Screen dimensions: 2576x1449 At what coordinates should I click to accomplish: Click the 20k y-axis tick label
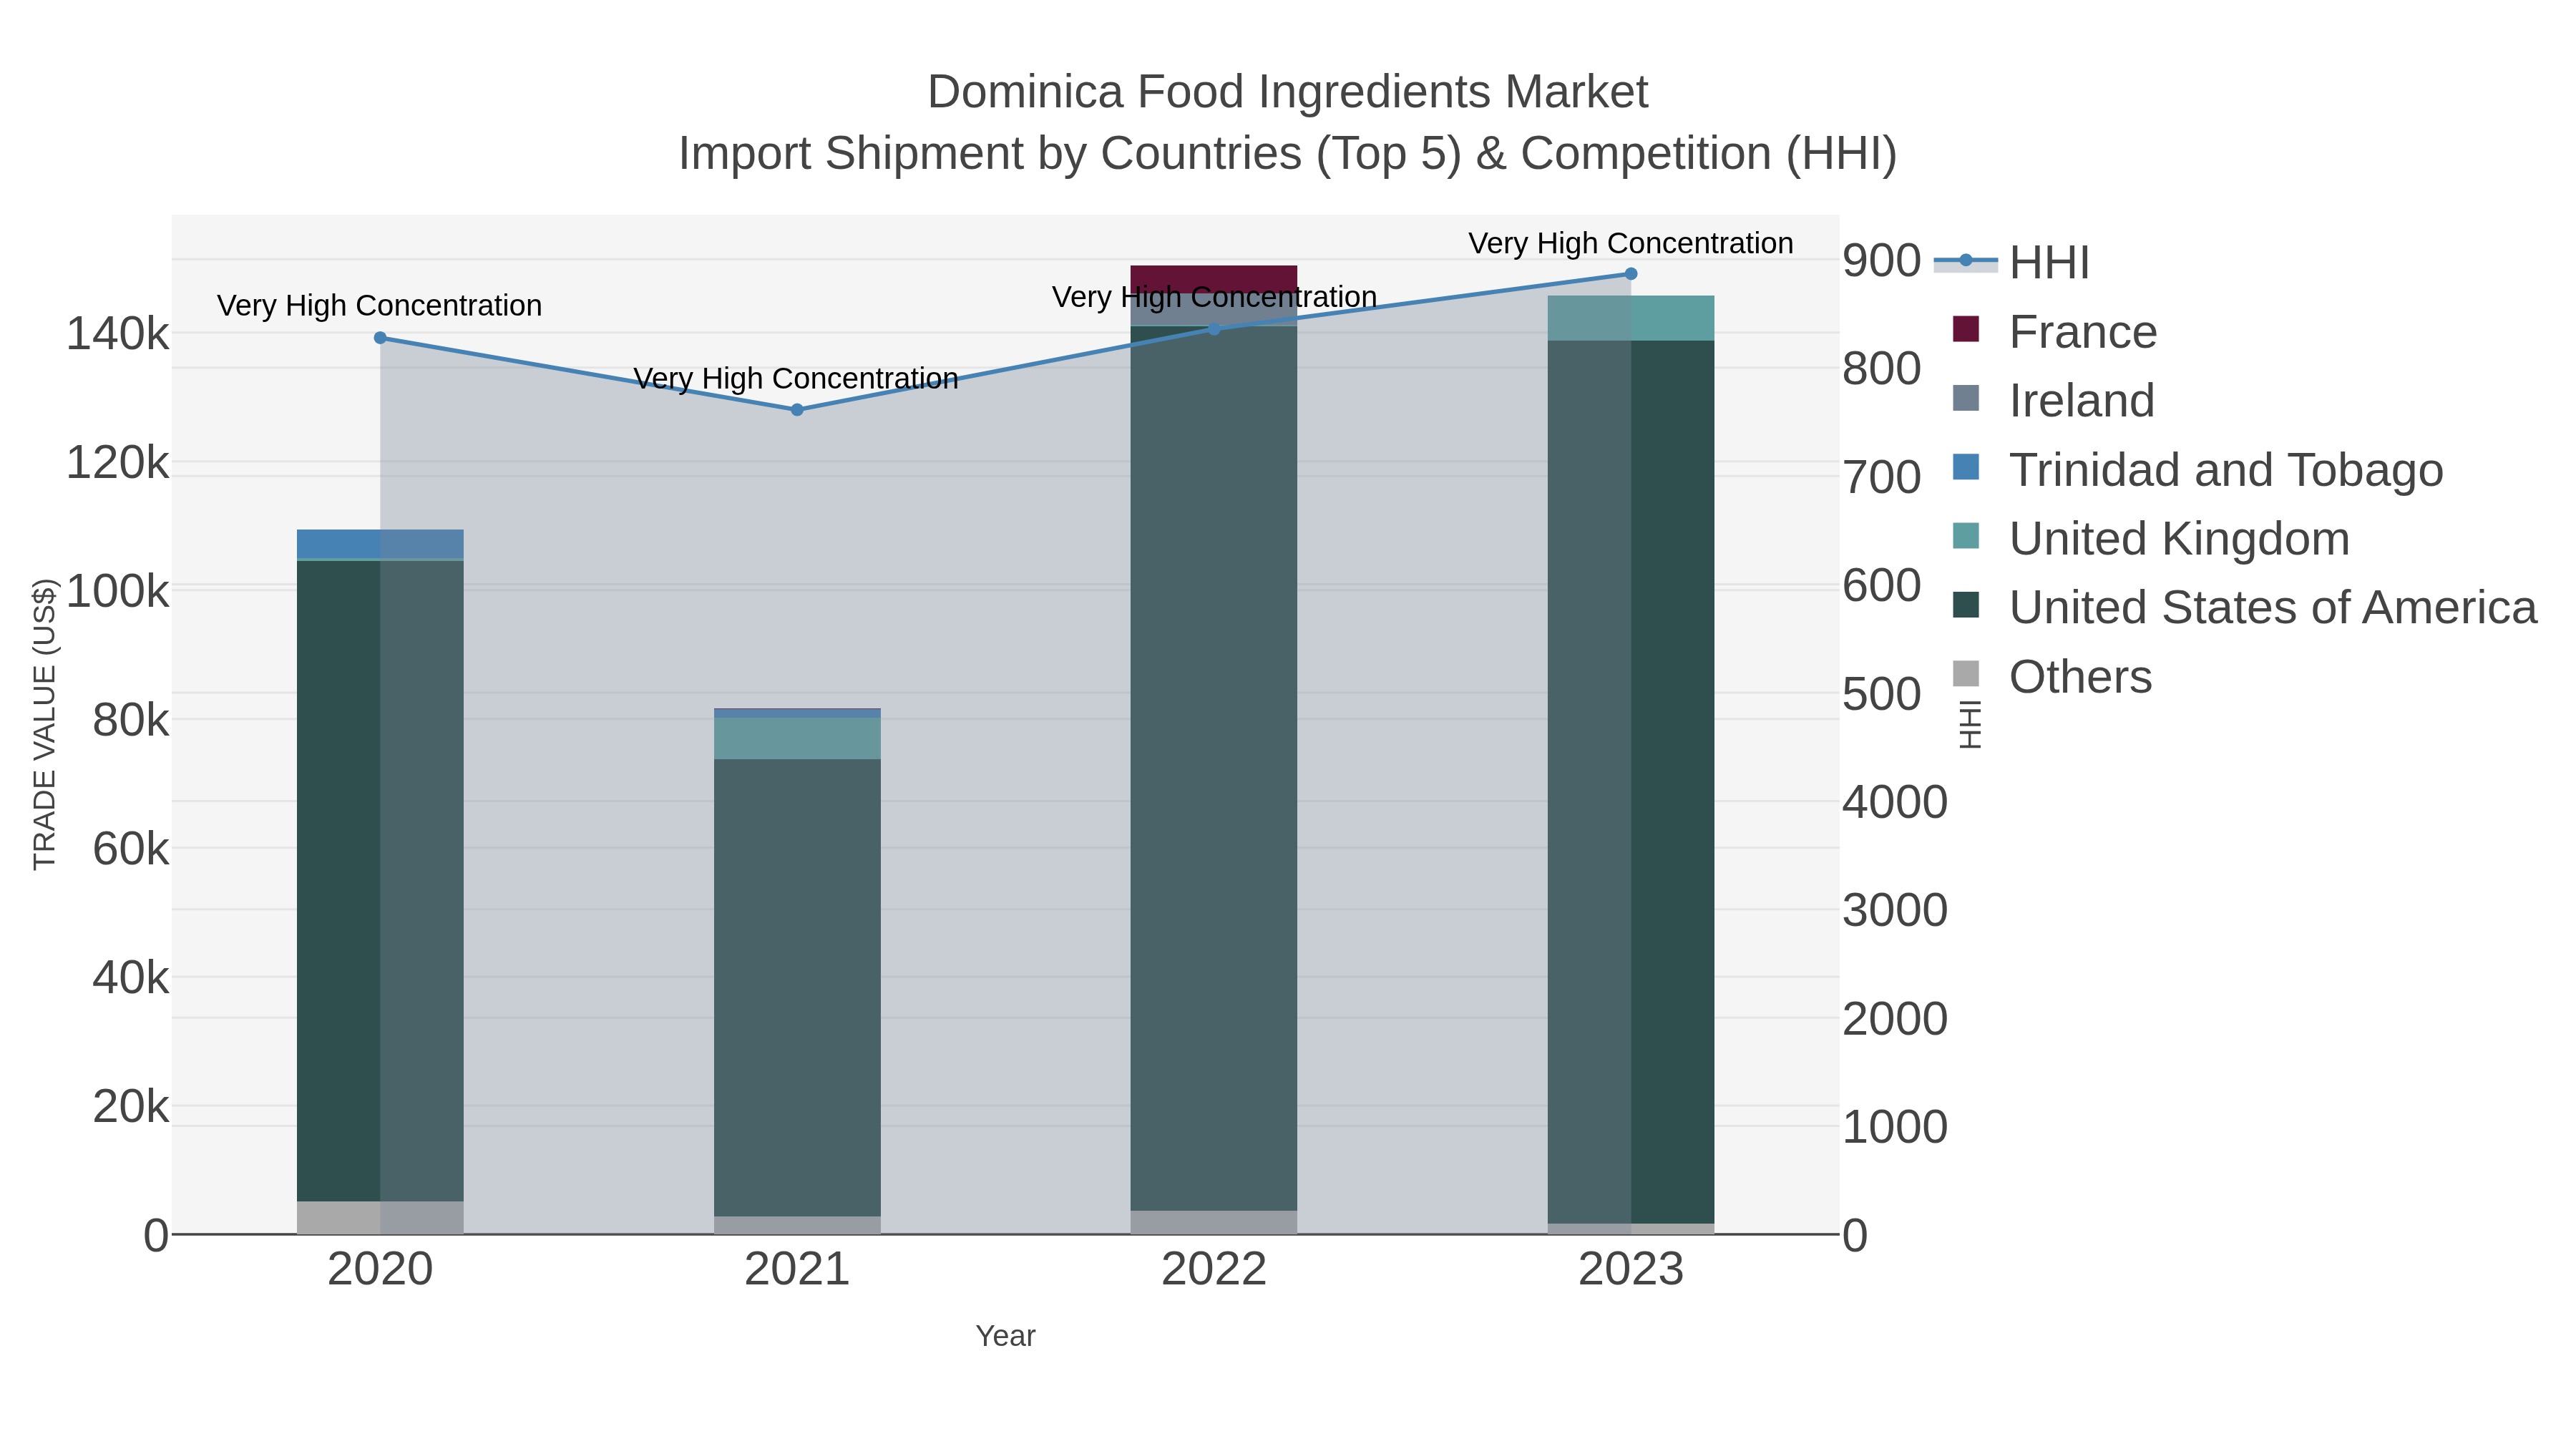tap(131, 1106)
